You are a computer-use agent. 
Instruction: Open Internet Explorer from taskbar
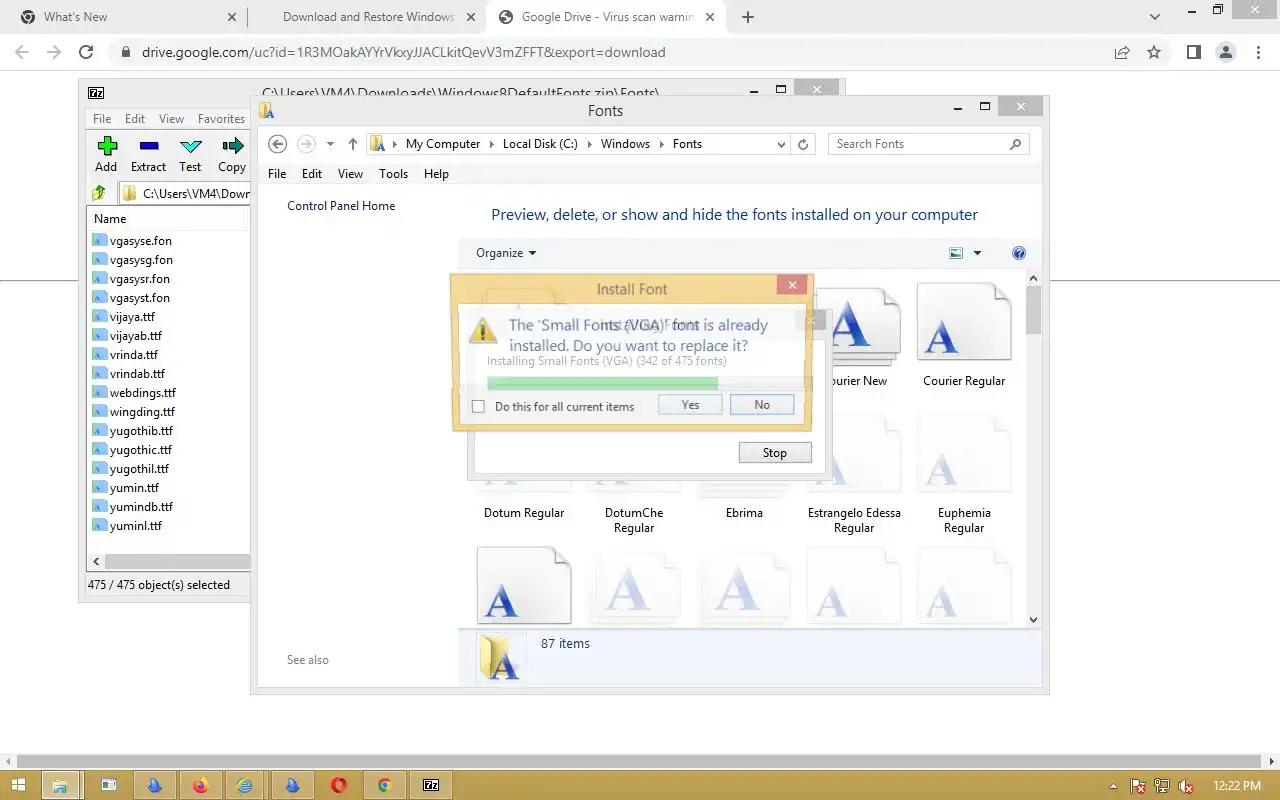pos(245,786)
